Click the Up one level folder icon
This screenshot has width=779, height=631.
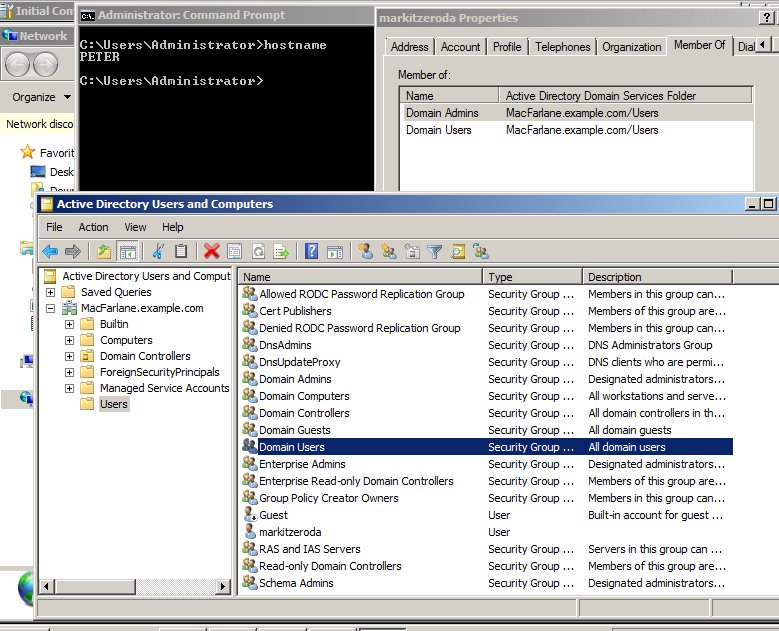(x=104, y=251)
